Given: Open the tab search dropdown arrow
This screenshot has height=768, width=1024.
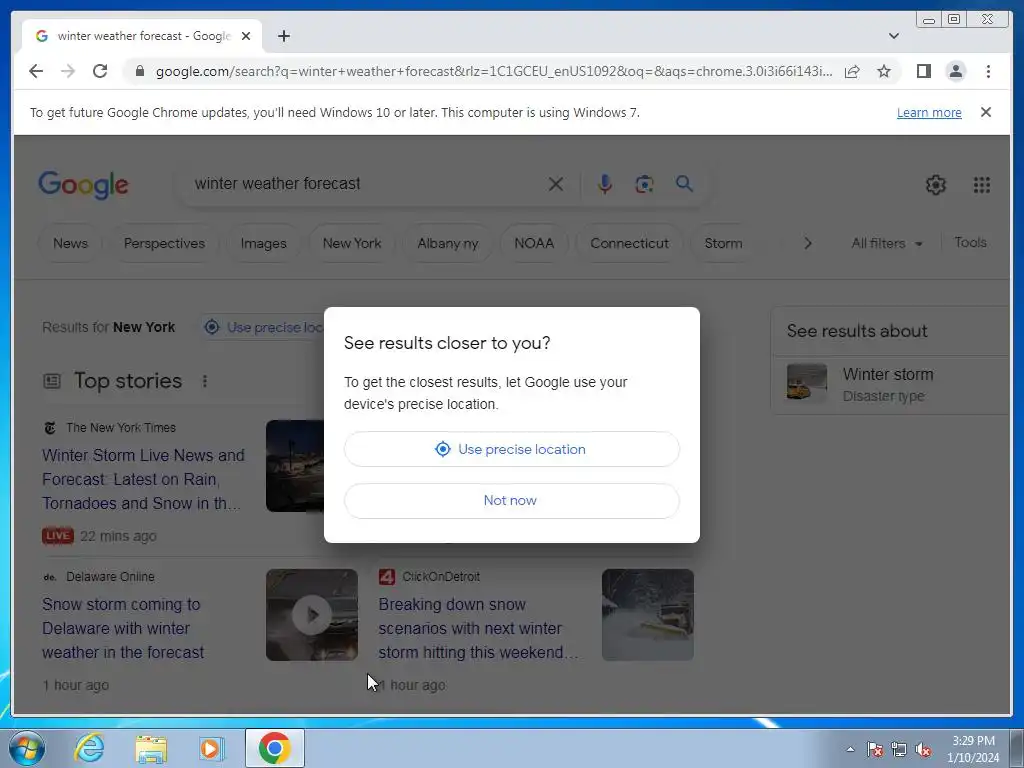Looking at the screenshot, I should (x=893, y=36).
